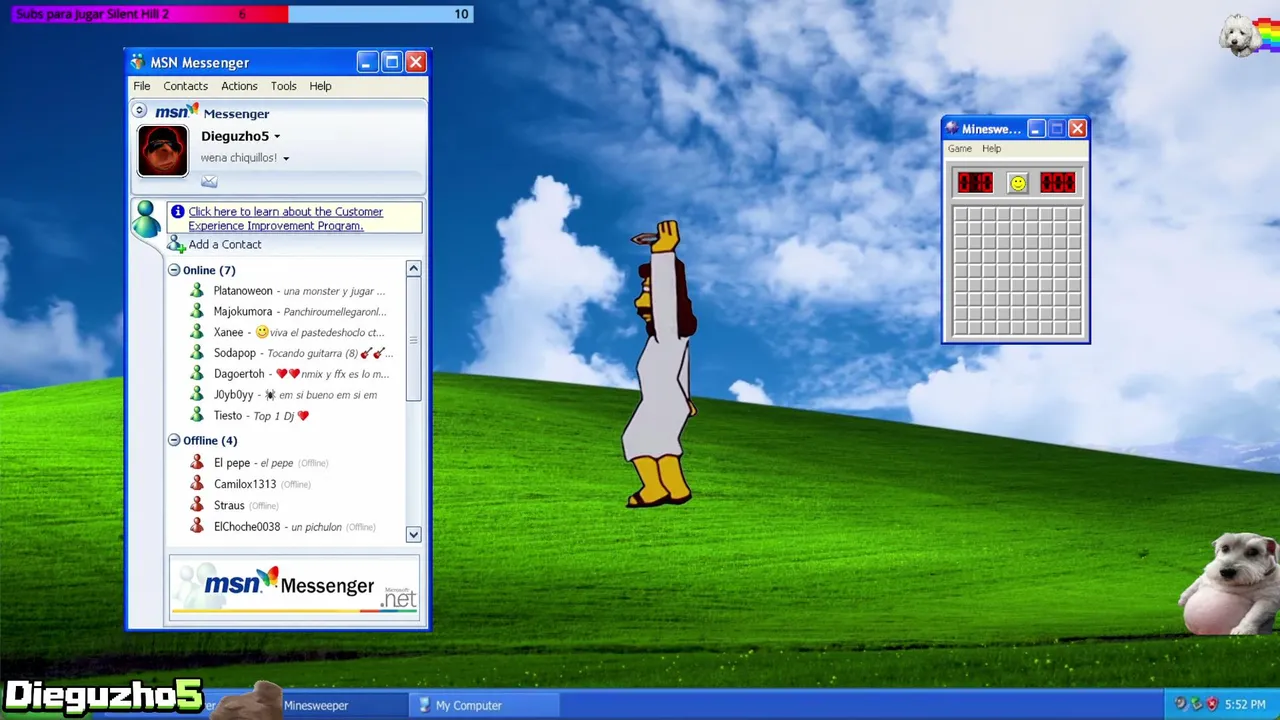This screenshot has width=1280, height=720.
Task: Click the My Computer icon on the taskbar
Action: (424, 705)
